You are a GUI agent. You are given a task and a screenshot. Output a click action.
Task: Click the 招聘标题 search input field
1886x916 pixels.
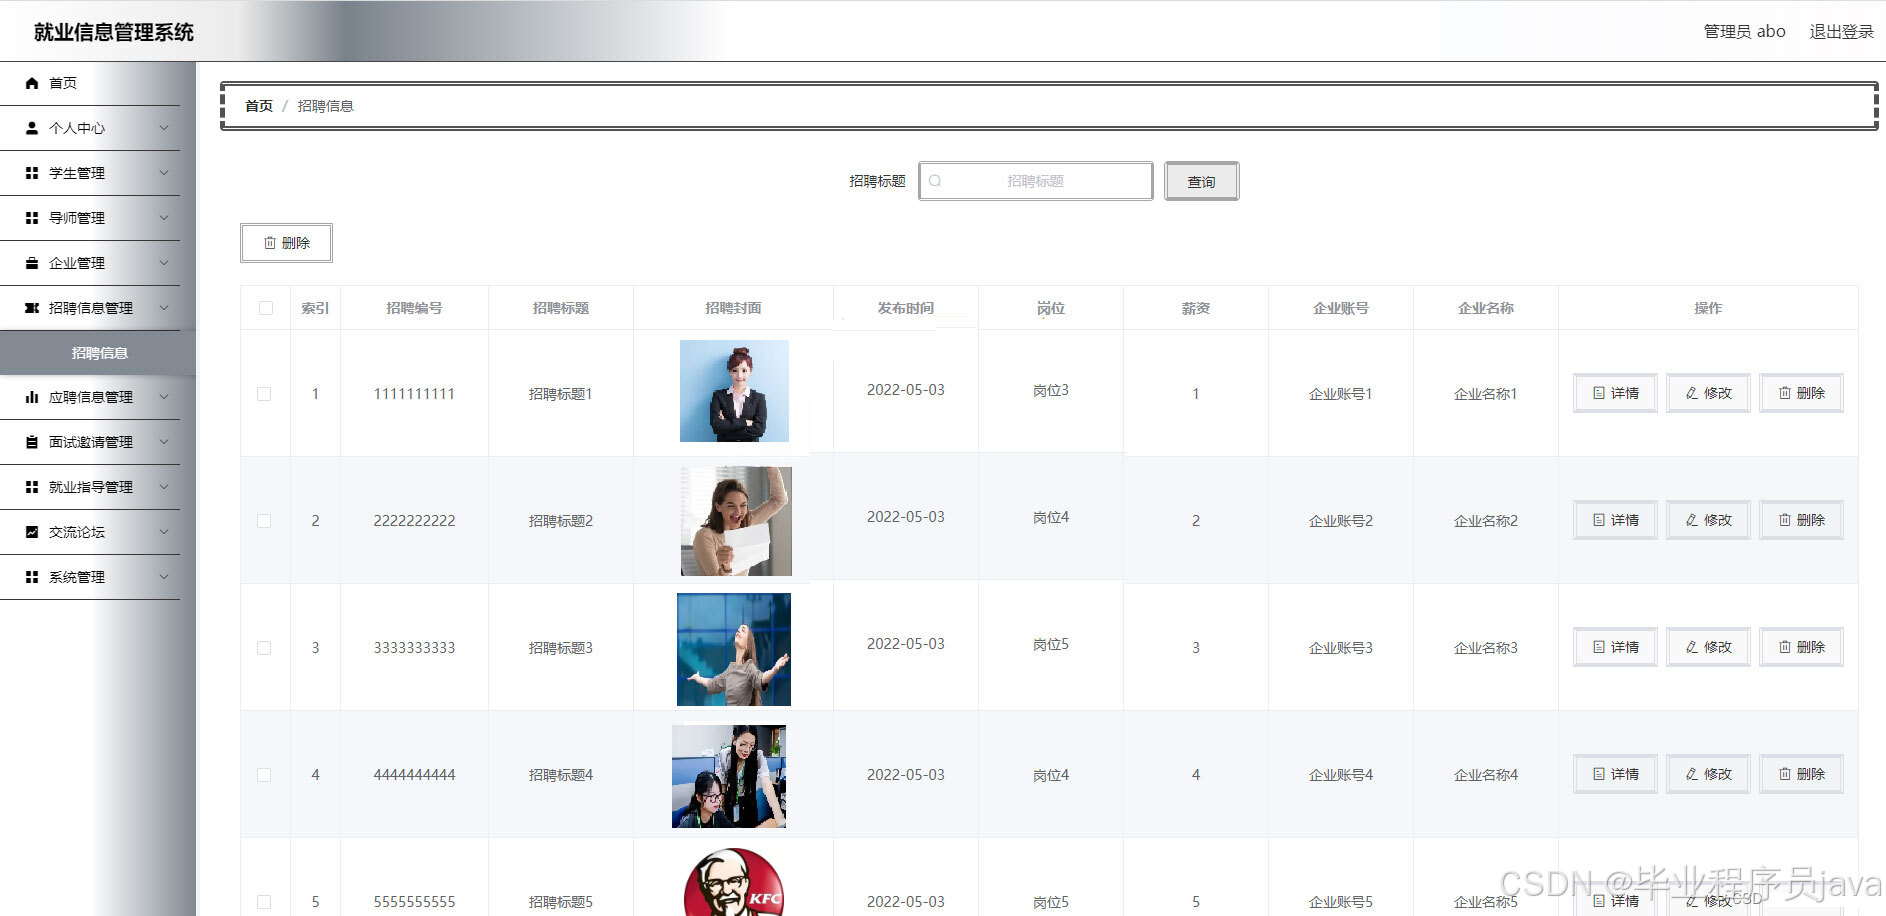(1035, 181)
